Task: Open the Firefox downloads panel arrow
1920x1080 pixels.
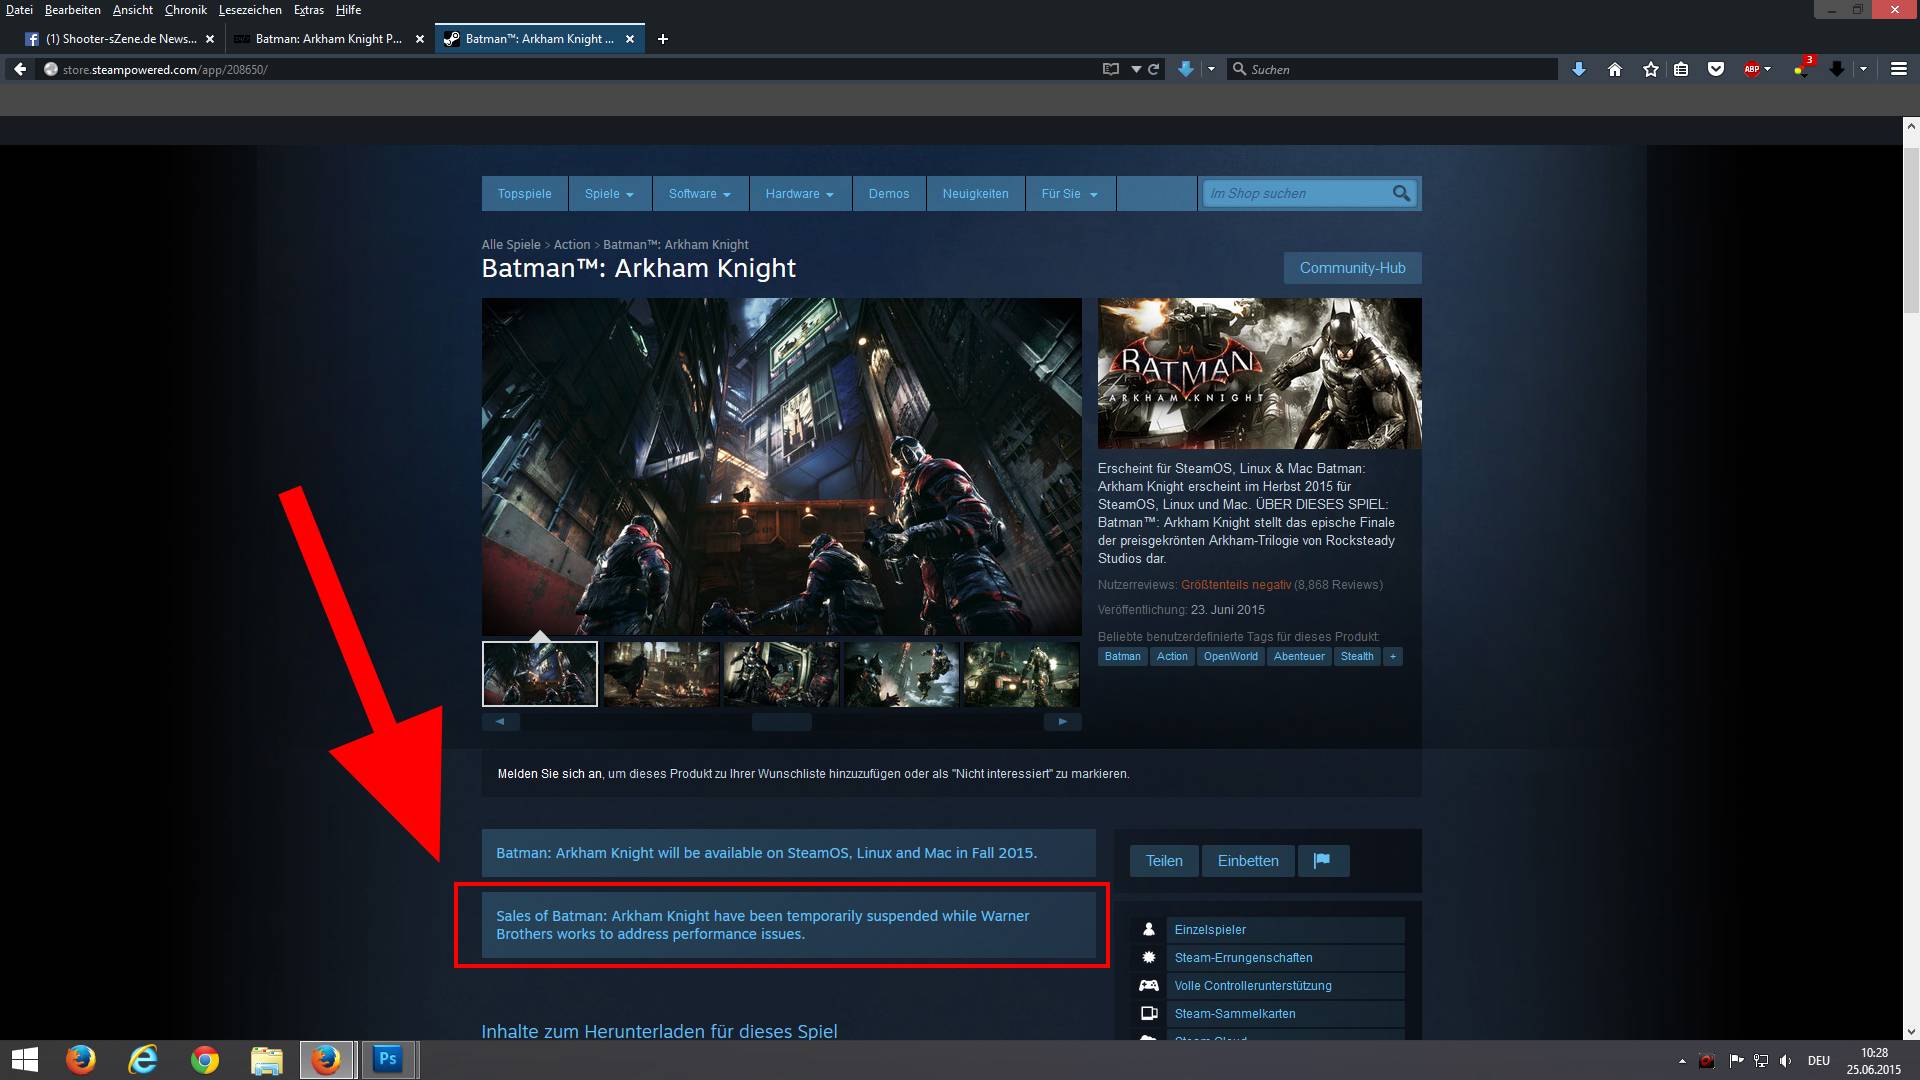Action: 1579,69
